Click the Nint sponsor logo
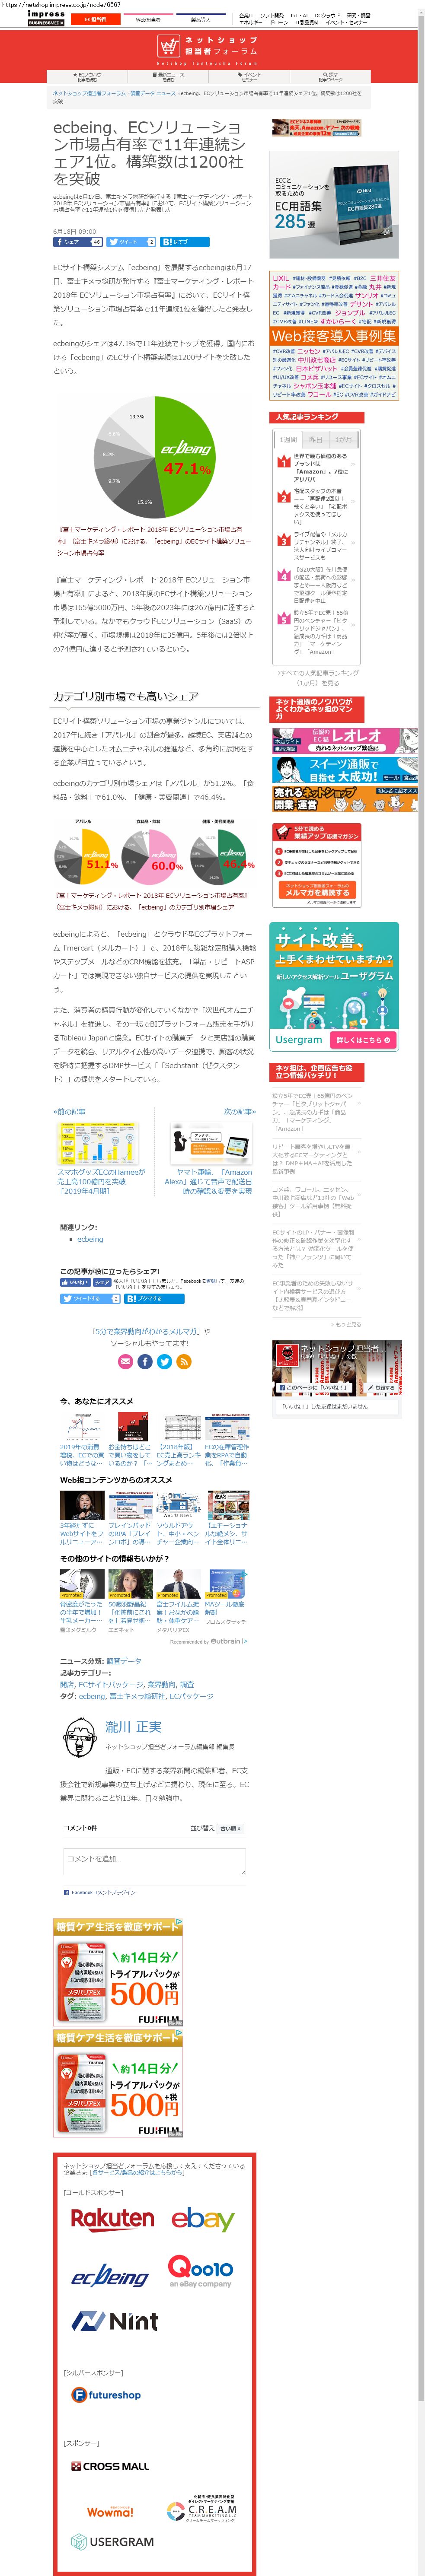 [114, 2321]
